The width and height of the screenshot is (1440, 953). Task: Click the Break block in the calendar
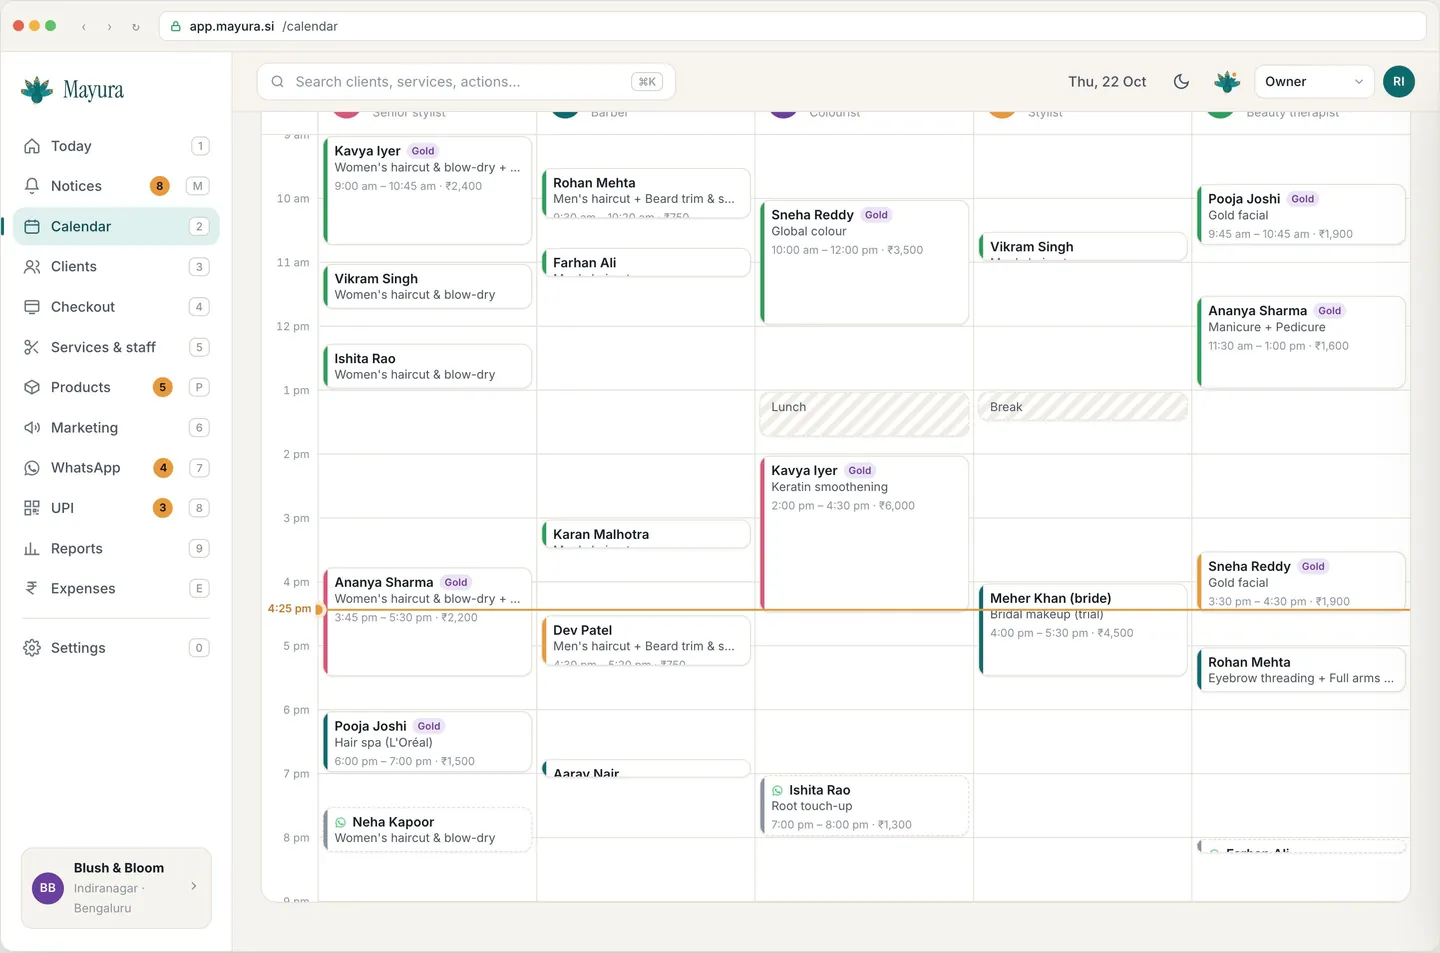[x=1083, y=407]
